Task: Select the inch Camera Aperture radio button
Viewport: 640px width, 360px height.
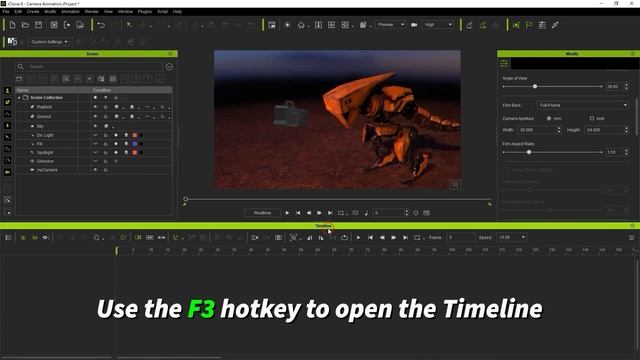Action: point(592,118)
